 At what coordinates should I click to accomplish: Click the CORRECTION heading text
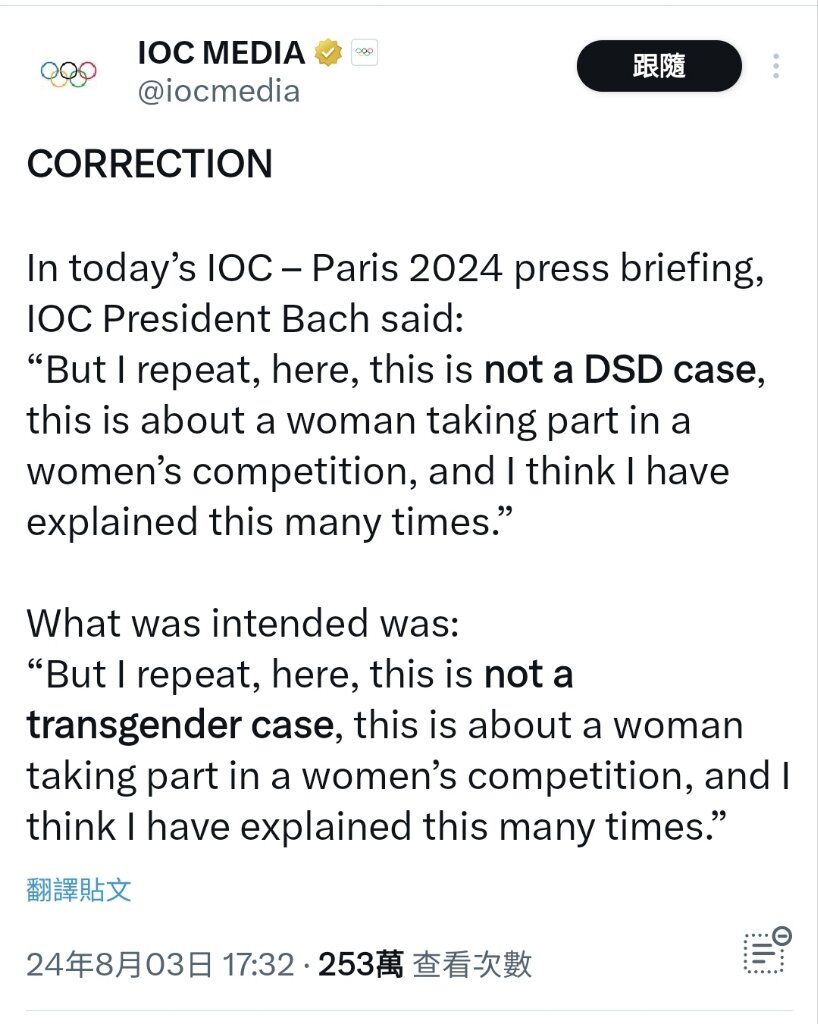pos(149,164)
